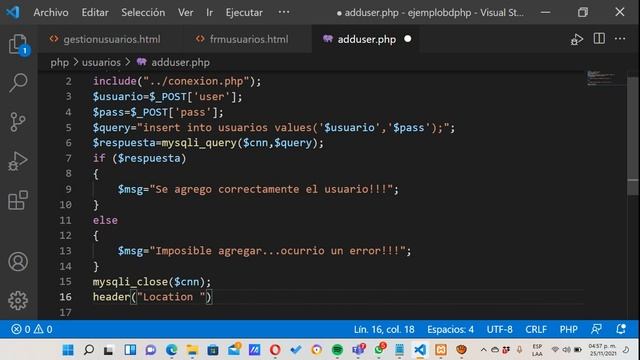Open Widgets from taskbar

[130, 350]
